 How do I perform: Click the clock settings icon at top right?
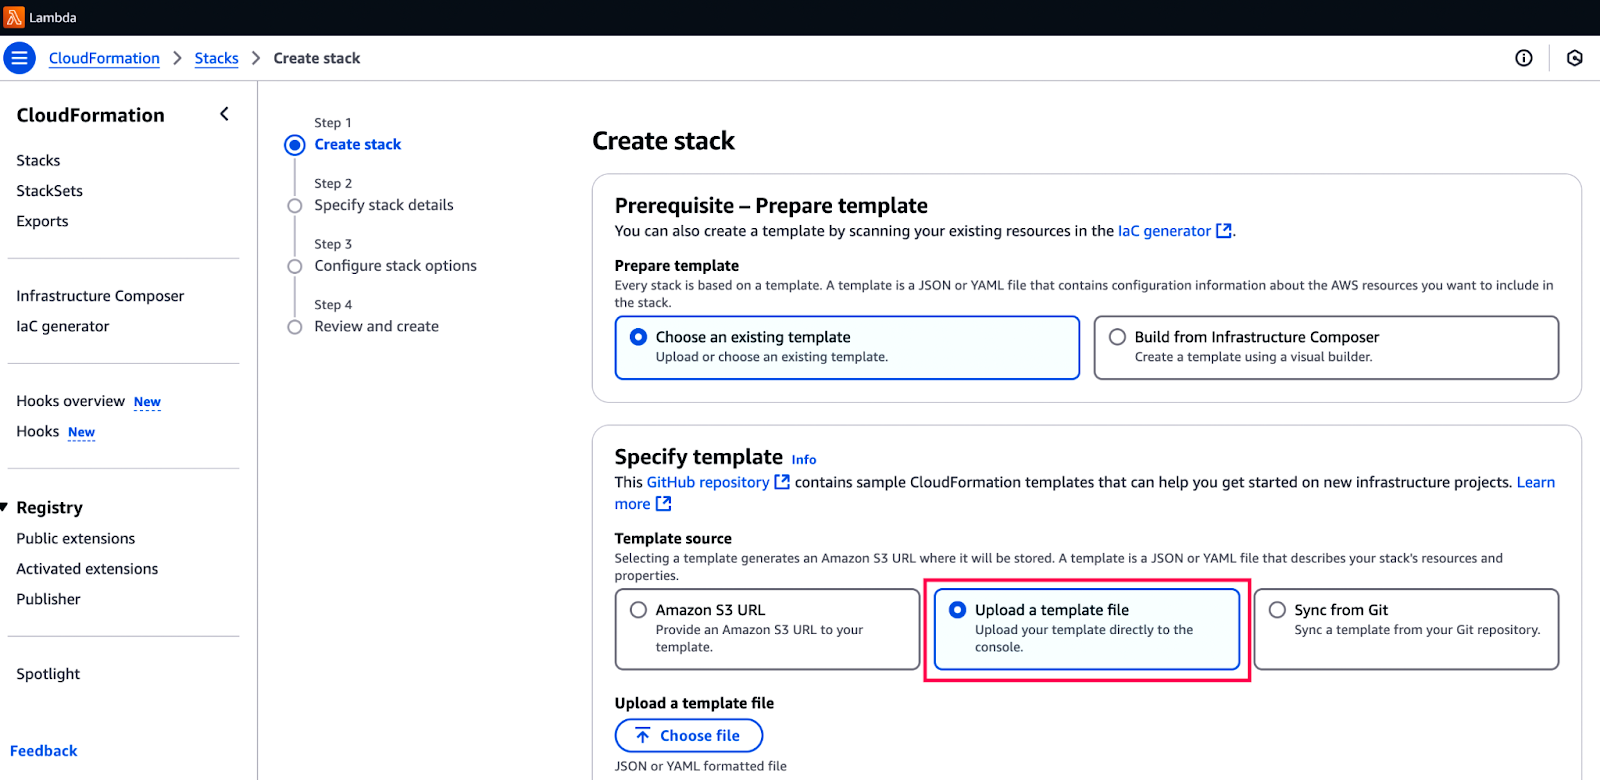coord(1575,58)
